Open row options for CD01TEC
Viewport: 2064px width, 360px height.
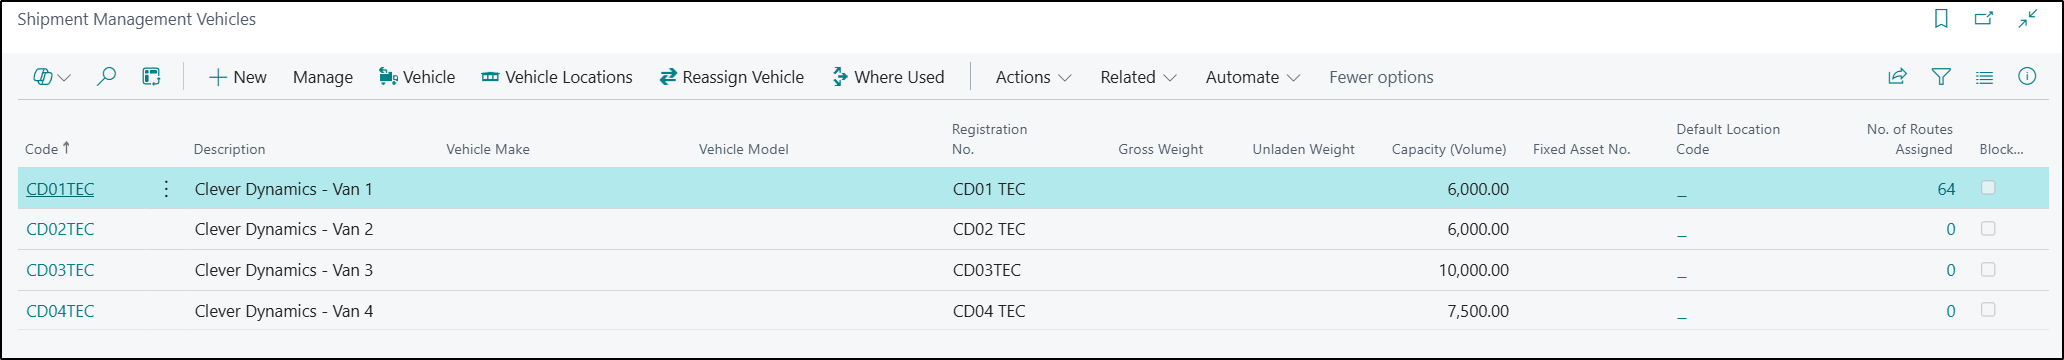click(166, 189)
